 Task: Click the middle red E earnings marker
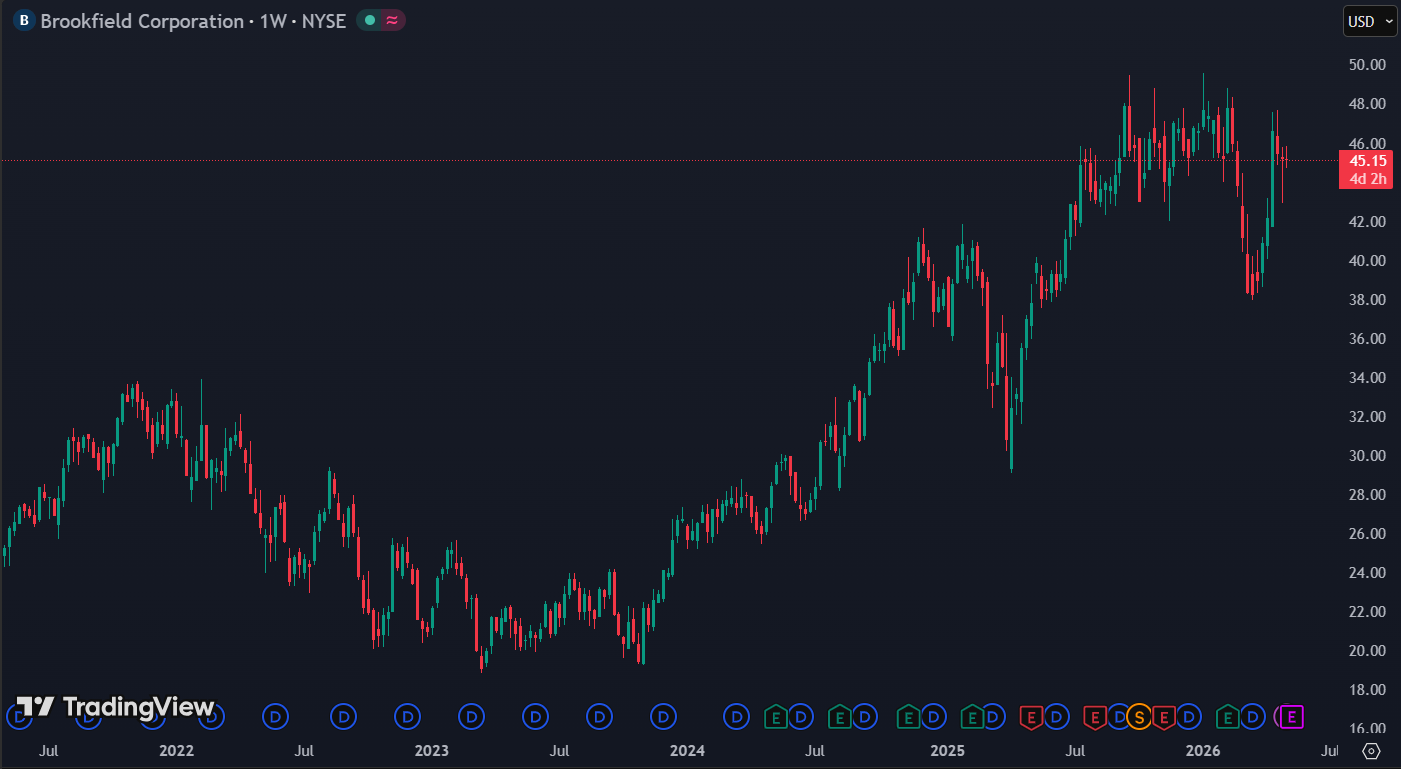click(1094, 716)
